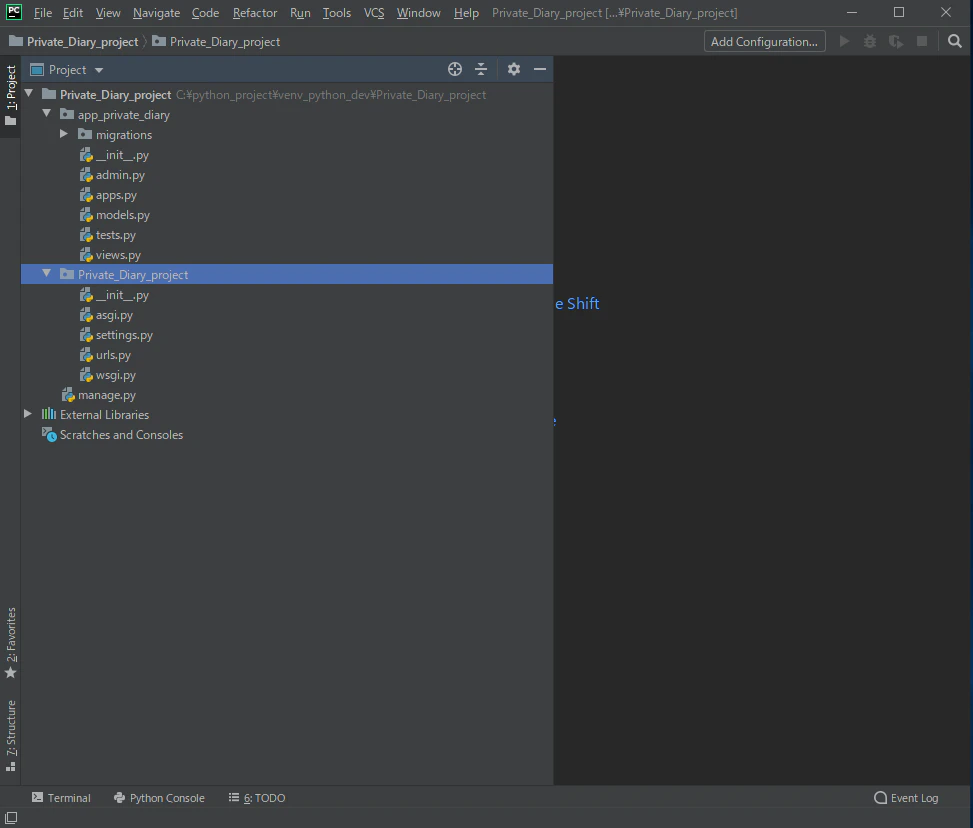Open the Python Console tool window
Viewport: 973px width, 828px height.
159,798
